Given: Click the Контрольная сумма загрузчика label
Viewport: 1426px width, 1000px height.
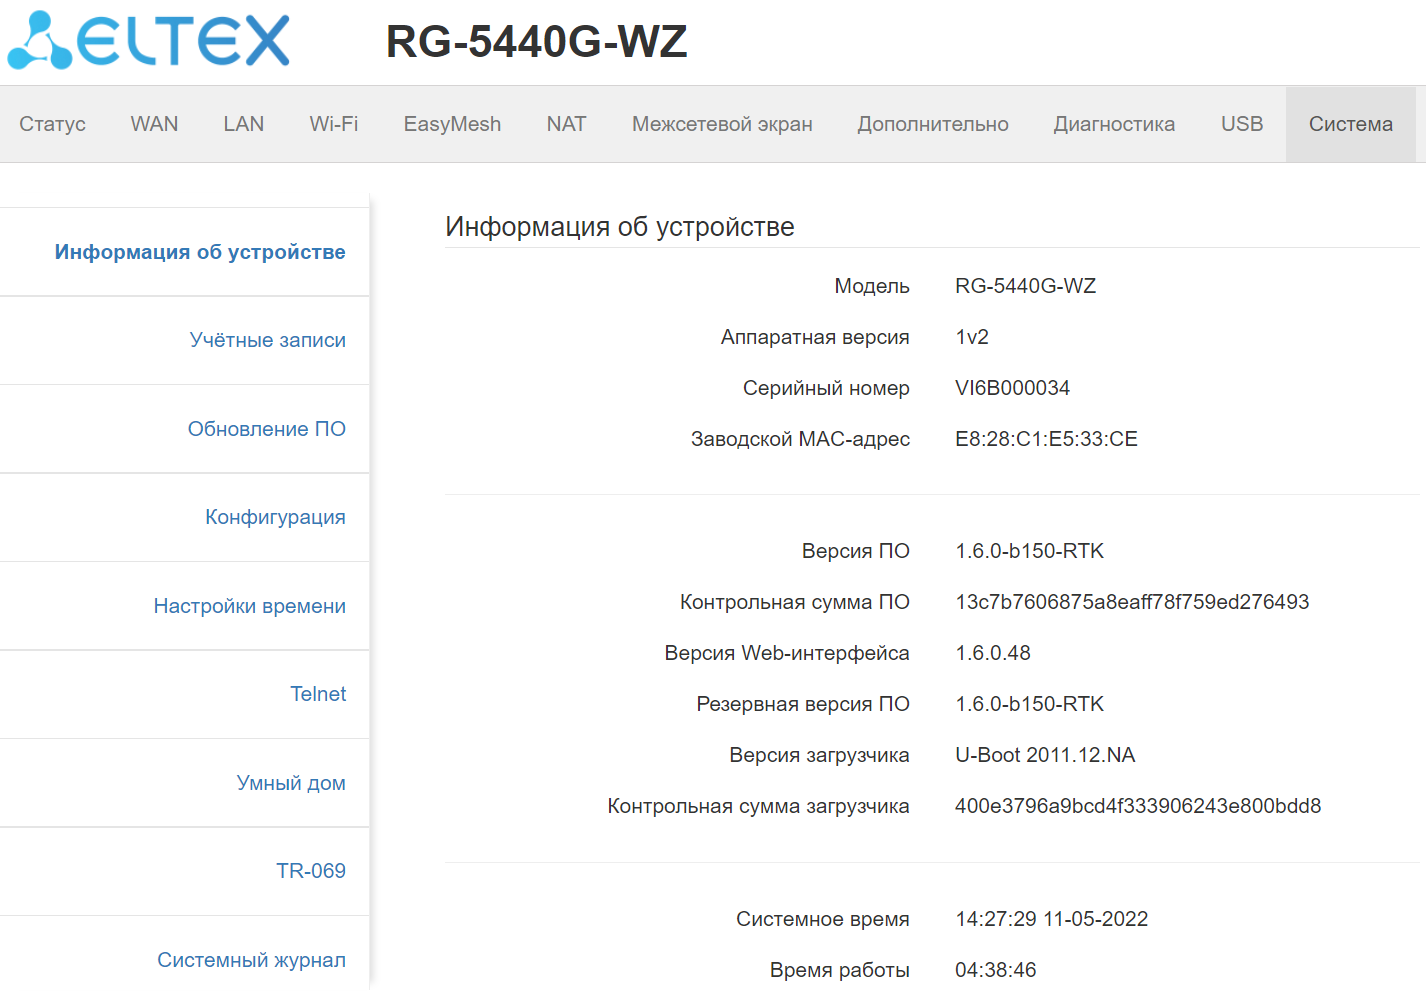Looking at the screenshot, I should pyautogui.click(x=758, y=806).
